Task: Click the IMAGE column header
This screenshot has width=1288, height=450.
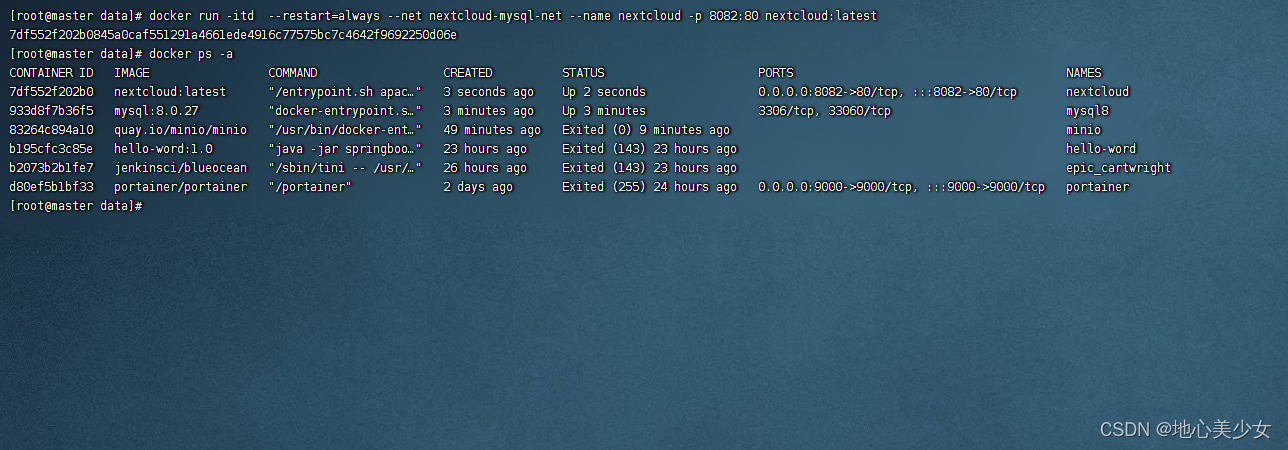Action: 131,73
